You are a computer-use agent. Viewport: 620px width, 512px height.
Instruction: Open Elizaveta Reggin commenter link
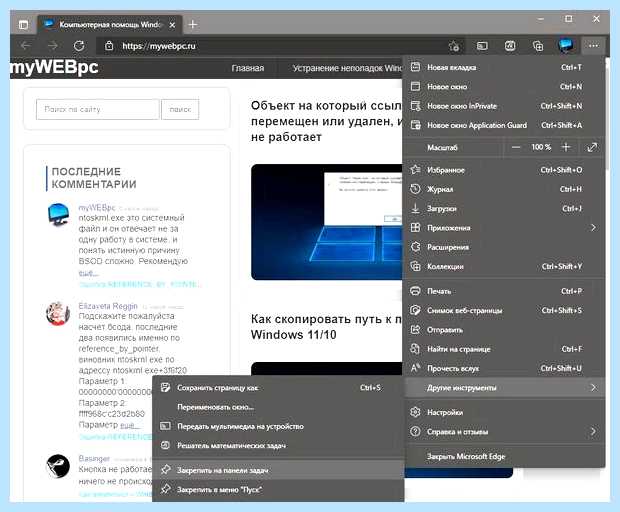[108, 306]
